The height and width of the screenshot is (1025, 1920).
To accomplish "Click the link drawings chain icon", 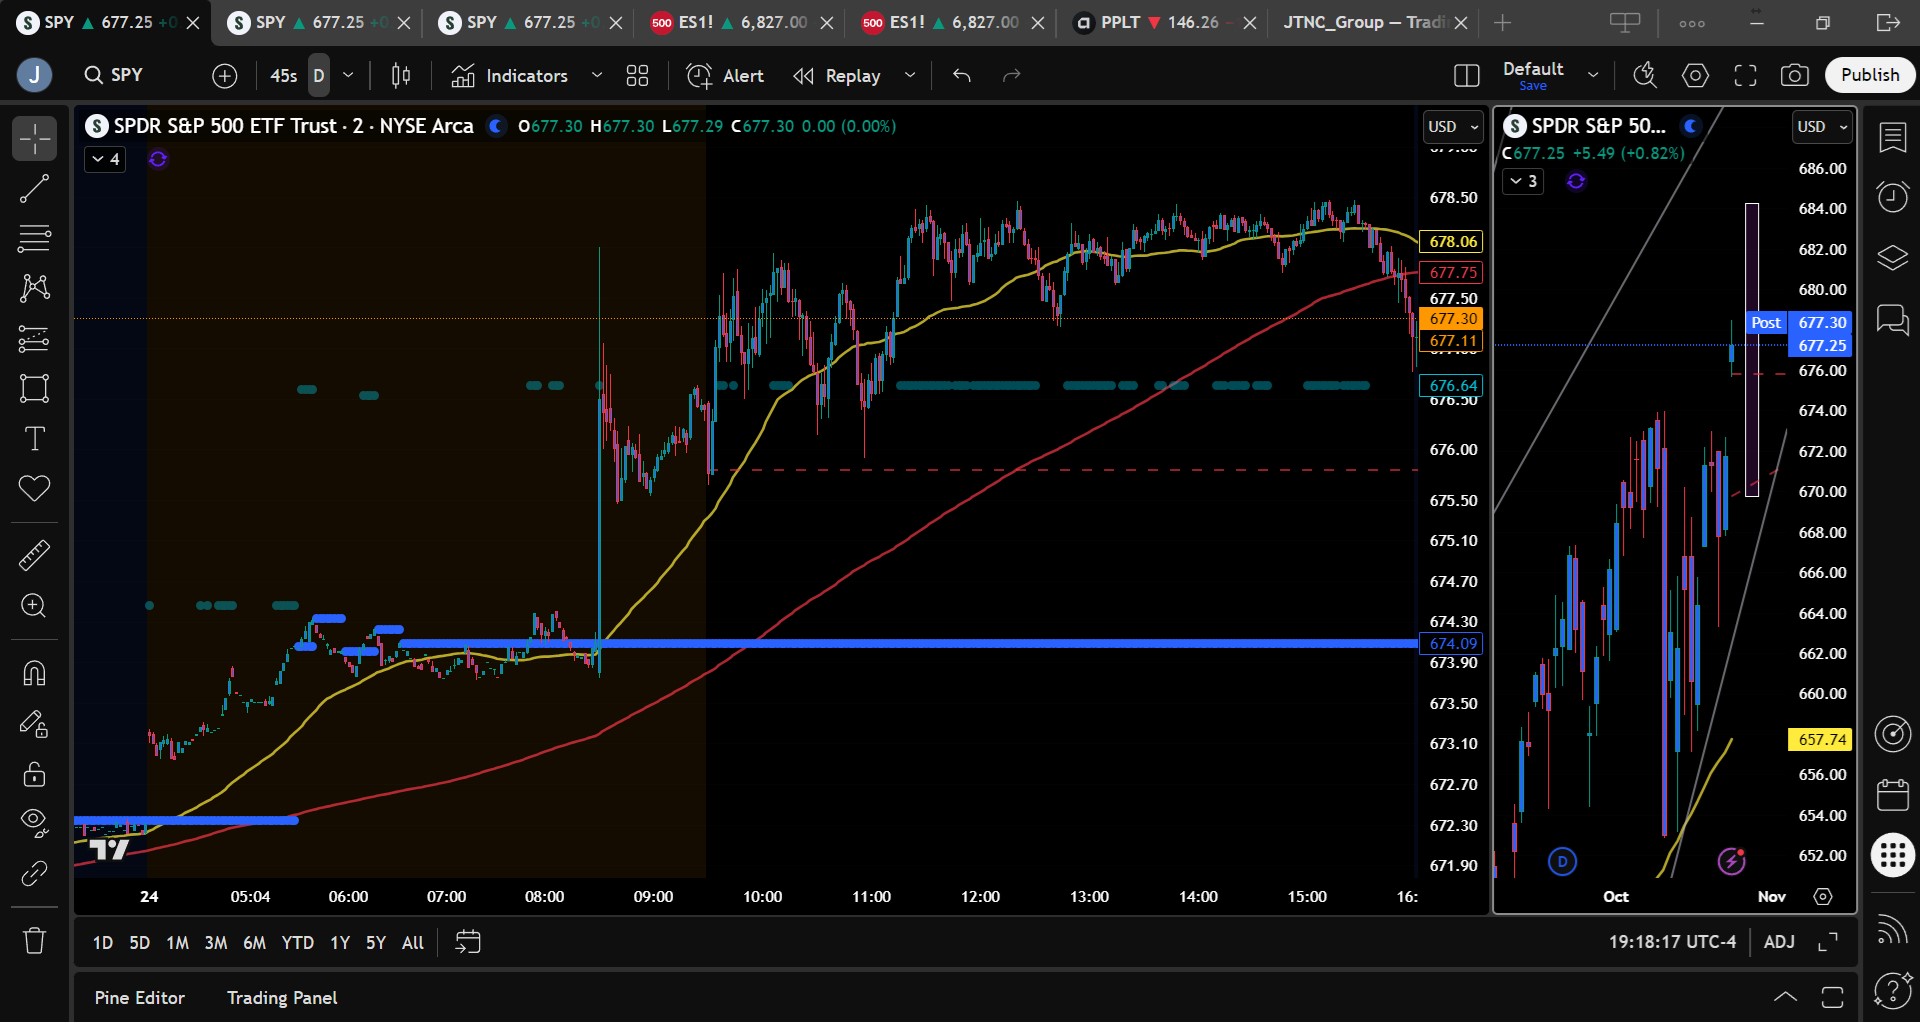I will [x=34, y=873].
